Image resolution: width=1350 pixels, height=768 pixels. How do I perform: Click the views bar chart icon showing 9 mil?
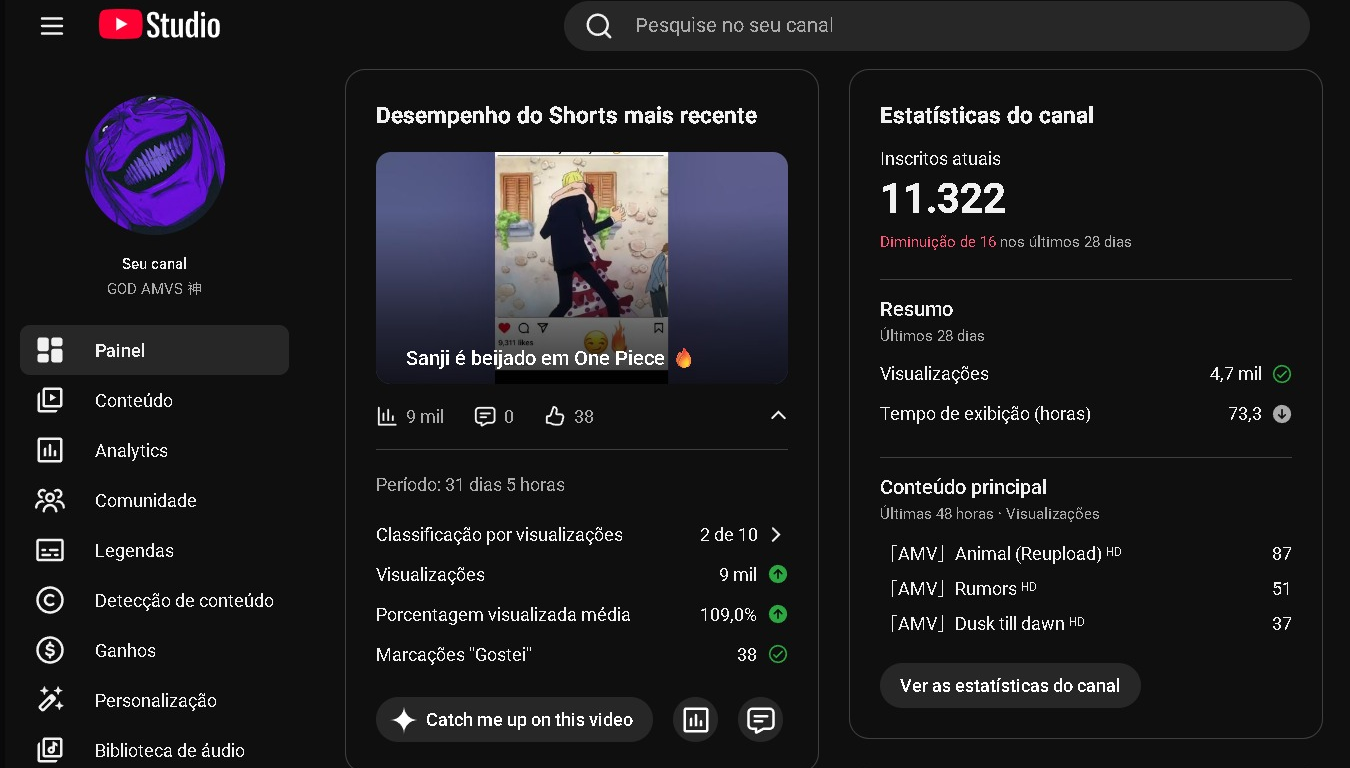387,416
